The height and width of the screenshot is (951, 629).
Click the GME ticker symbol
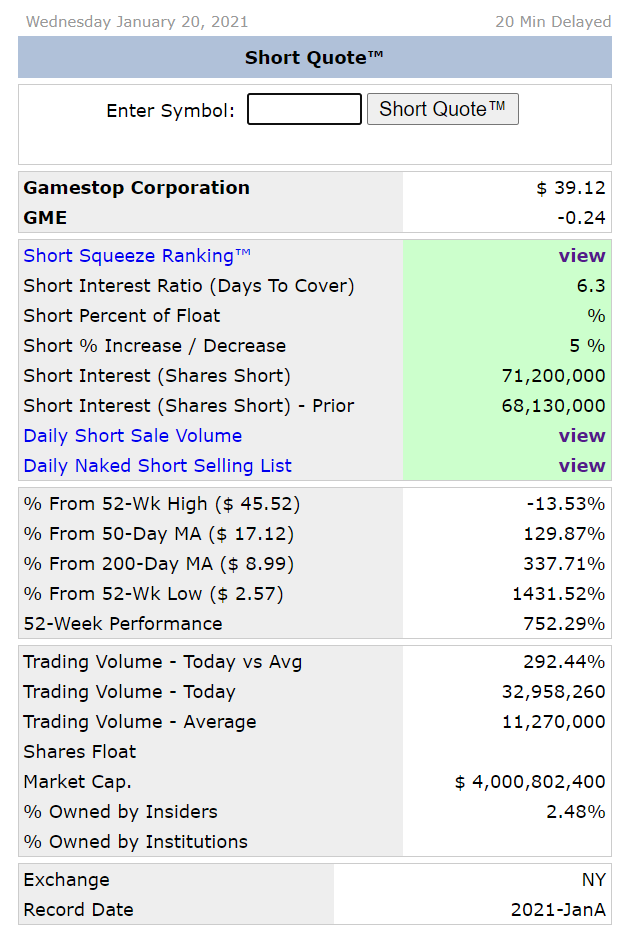[x=45, y=218]
